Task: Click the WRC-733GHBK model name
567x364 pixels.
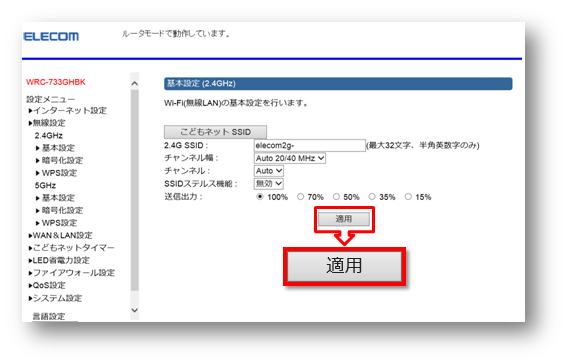Action: coord(56,82)
